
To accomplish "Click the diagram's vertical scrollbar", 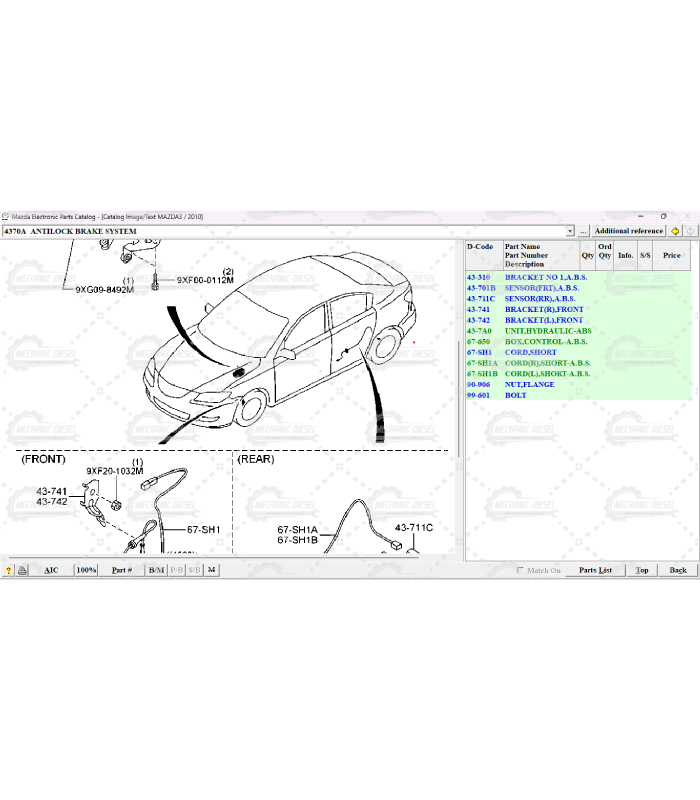I will coord(459,400).
